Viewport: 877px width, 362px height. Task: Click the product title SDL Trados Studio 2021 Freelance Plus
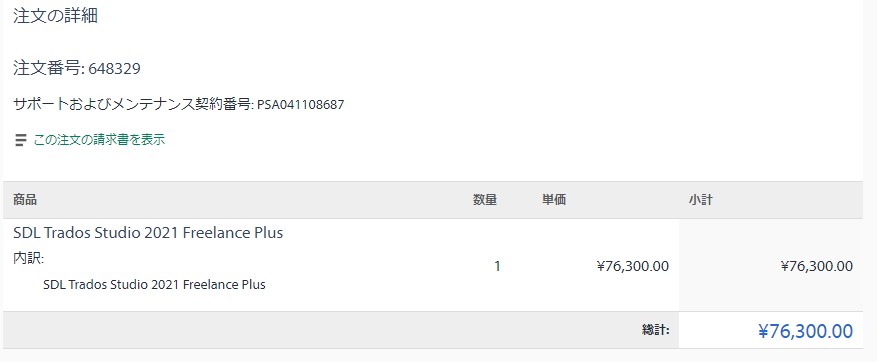(x=148, y=232)
